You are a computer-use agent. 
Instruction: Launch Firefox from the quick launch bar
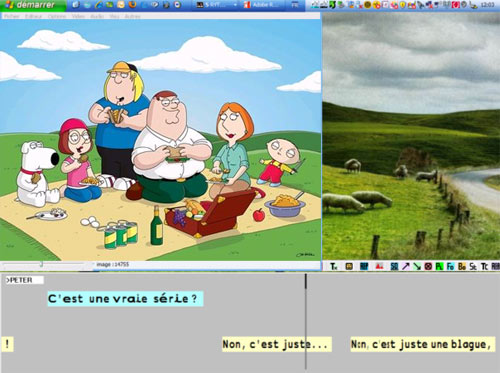(x=132, y=5)
